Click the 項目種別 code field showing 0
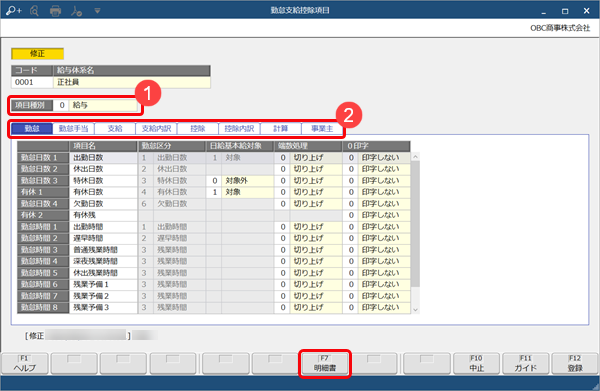 pos(61,105)
